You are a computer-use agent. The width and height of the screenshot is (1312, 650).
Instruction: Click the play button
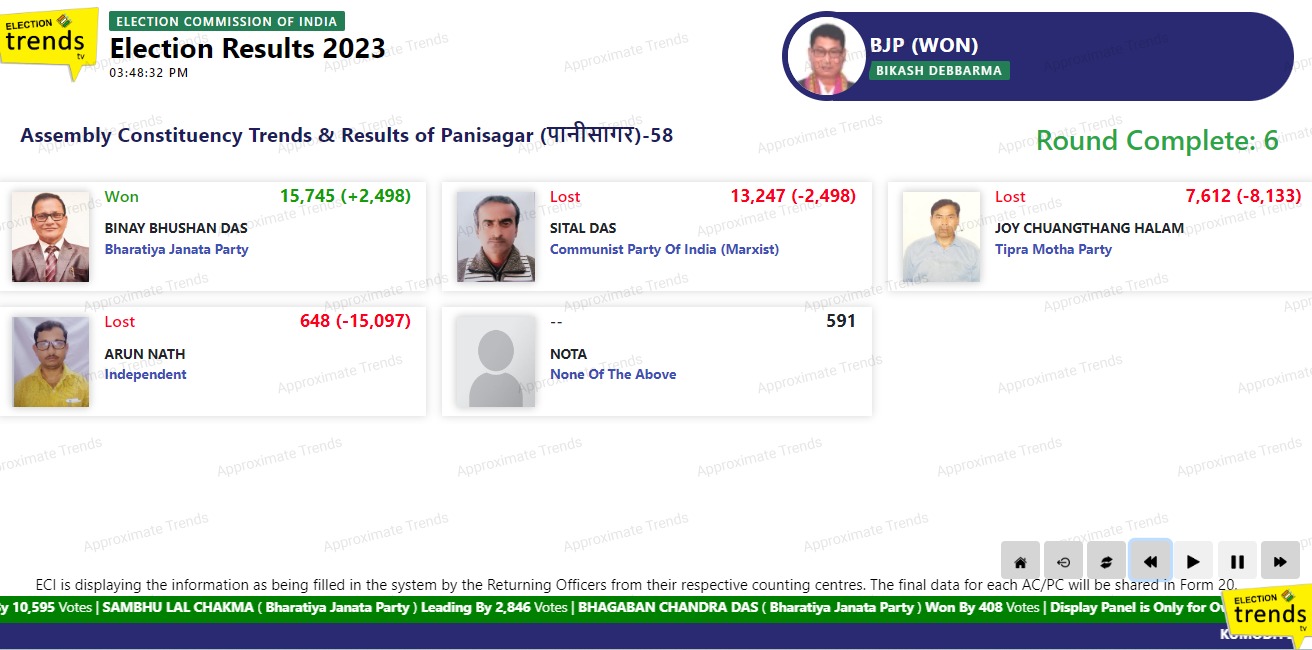(x=1193, y=561)
